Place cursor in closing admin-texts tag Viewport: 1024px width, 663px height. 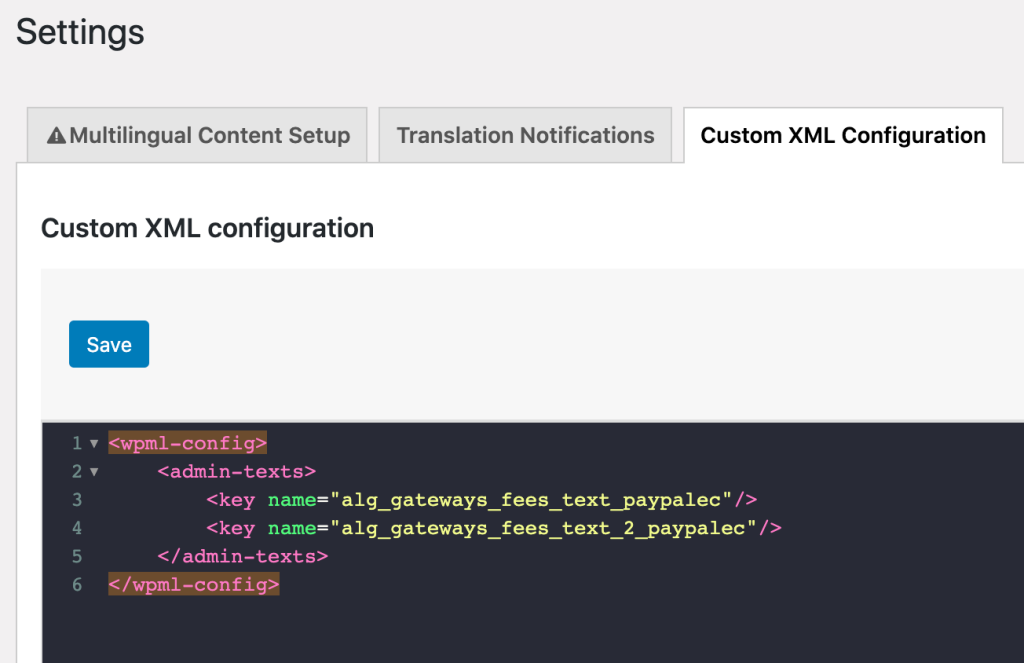coord(242,557)
